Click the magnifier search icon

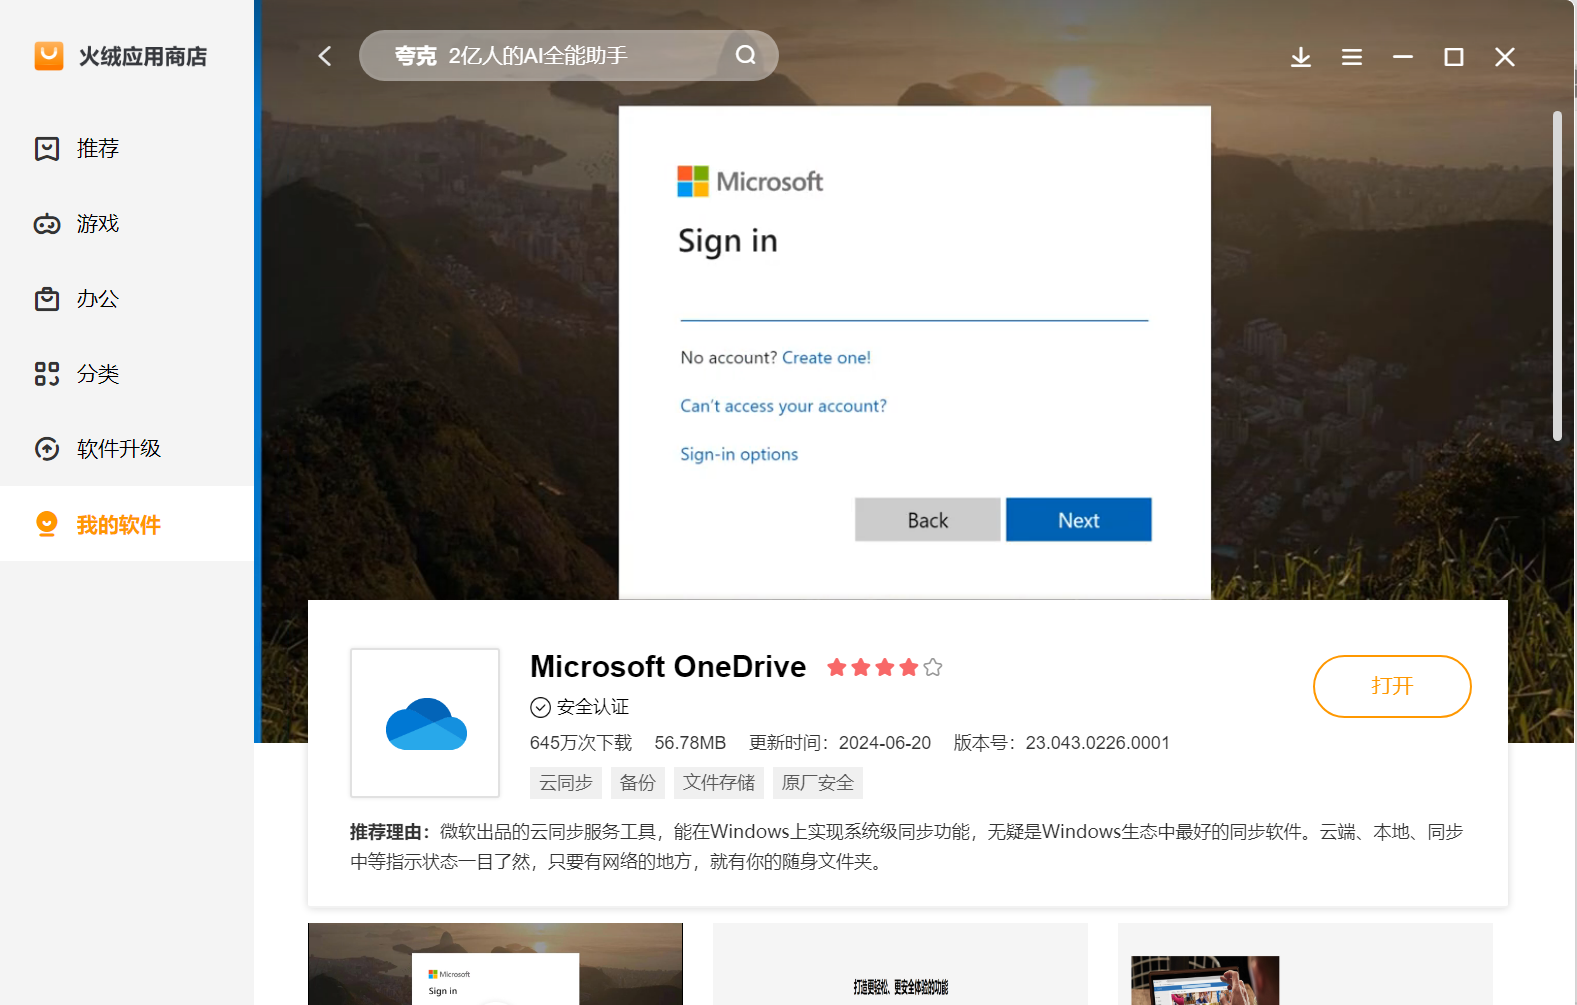(x=746, y=55)
